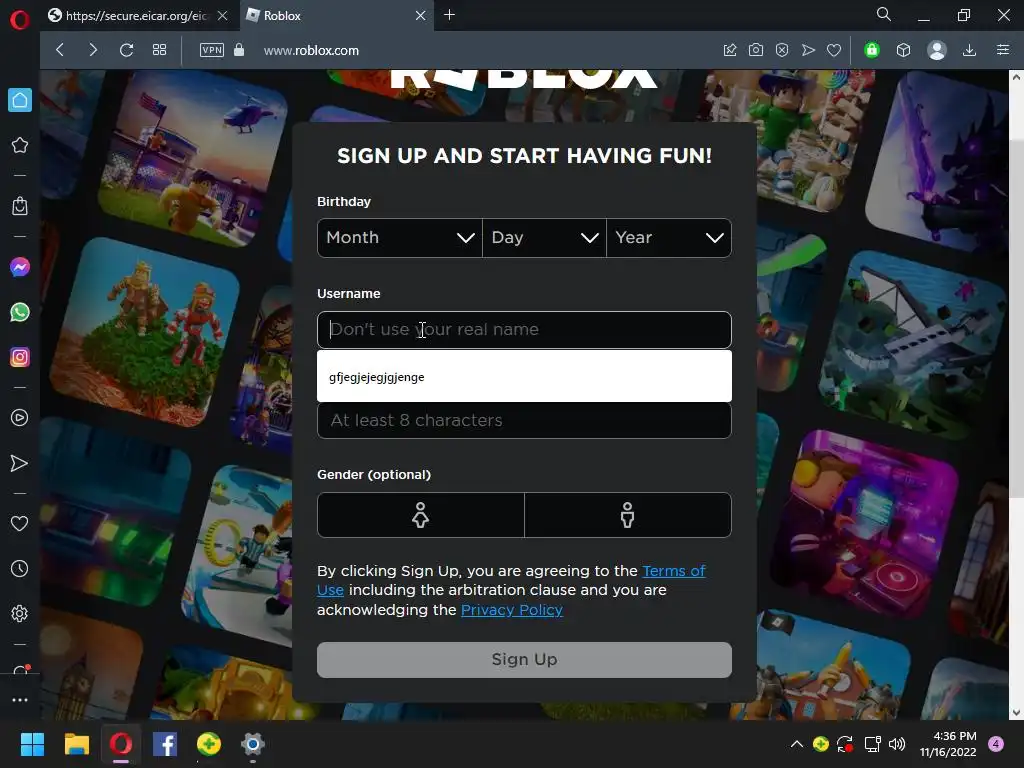
Task: Focus the Username input field
Action: point(524,330)
